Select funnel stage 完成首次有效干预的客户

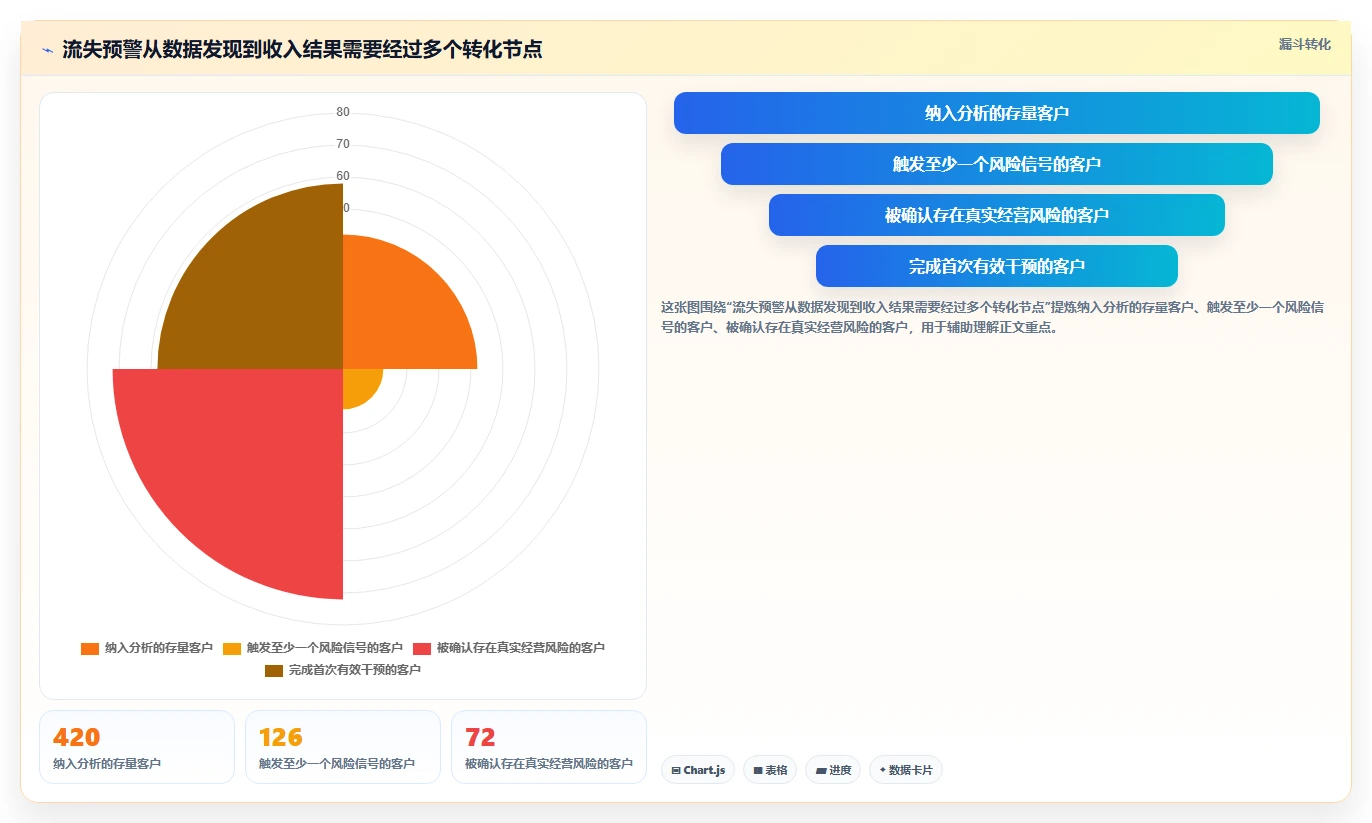coord(996,266)
